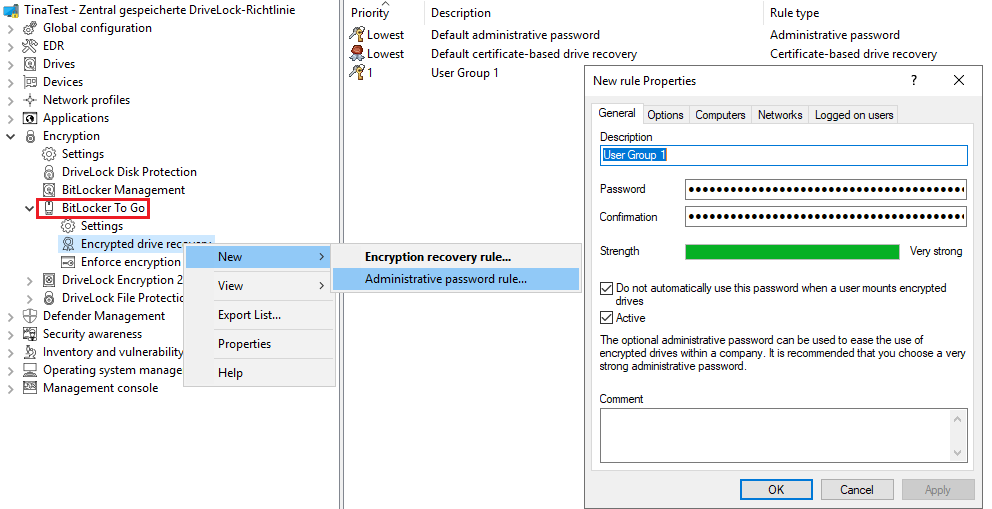Click the Cancel button

tap(857, 489)
